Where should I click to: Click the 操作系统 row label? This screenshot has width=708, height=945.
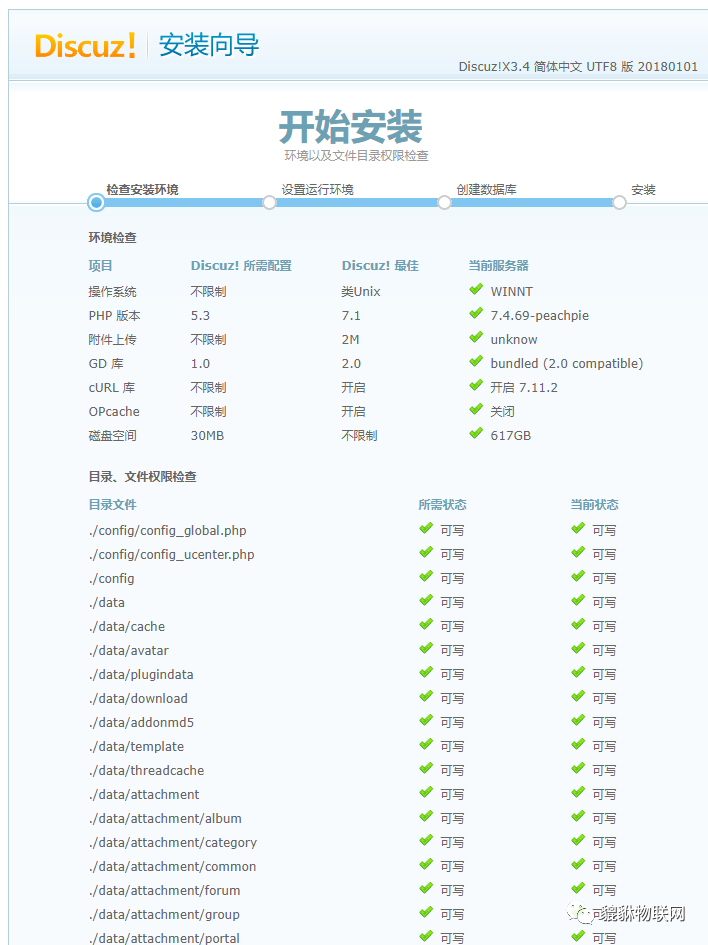pyautogui.click(x=113, y=292)
